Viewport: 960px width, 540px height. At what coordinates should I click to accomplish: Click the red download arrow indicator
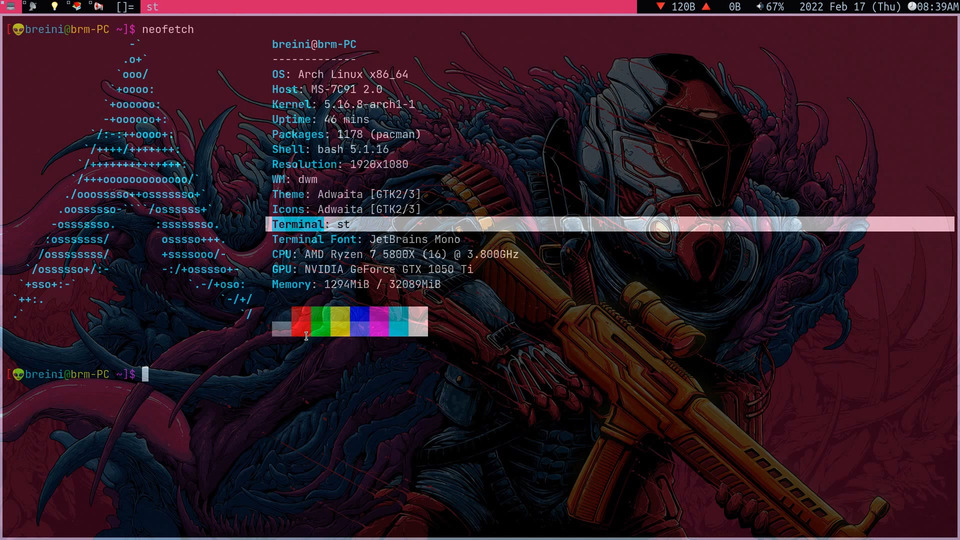[x=661, y=7]
